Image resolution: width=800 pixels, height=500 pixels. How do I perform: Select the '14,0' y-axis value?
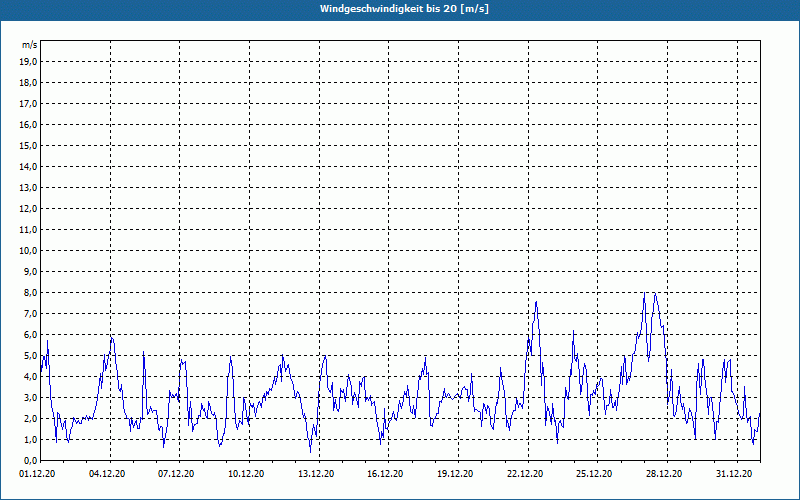28,166
